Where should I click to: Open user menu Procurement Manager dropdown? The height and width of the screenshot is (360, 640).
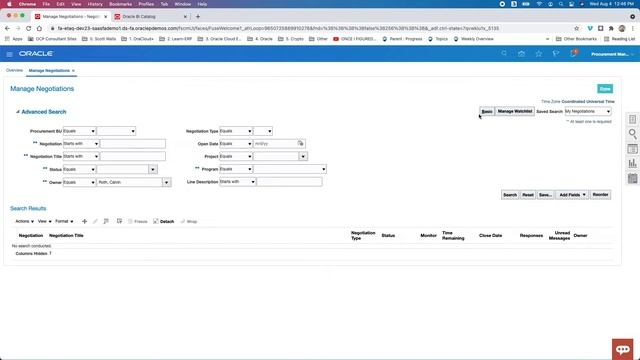(613, 54)
